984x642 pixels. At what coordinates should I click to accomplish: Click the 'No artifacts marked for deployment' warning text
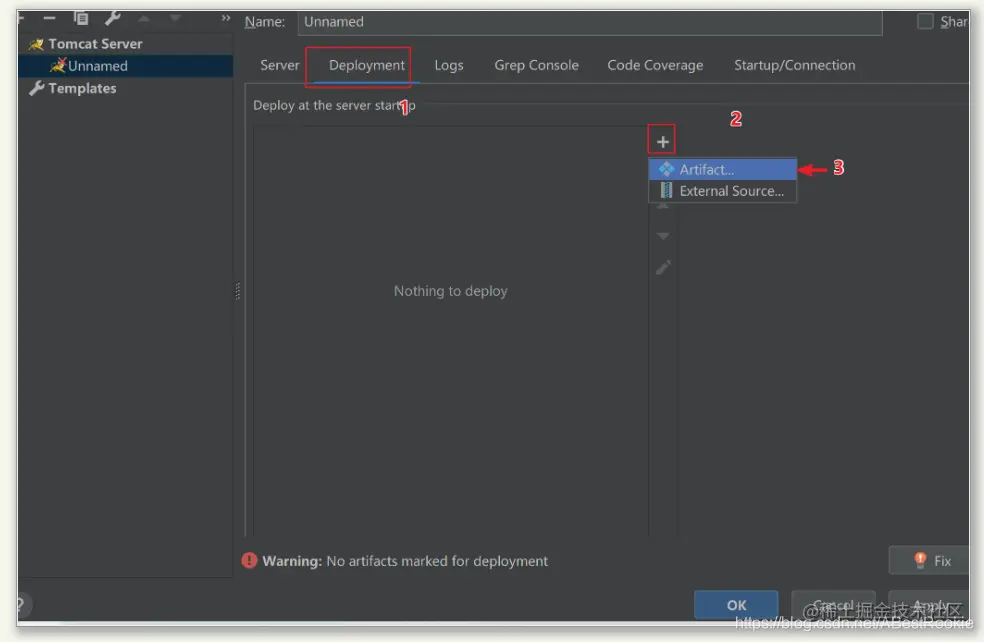pyautogui.click(x=437, y=561)
